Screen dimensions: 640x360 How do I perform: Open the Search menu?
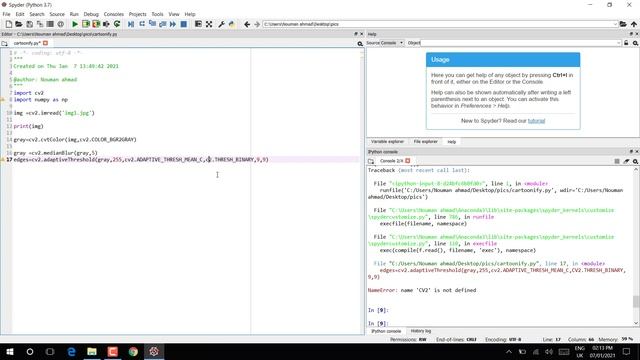pyautogui.click(x=37, y=14)
